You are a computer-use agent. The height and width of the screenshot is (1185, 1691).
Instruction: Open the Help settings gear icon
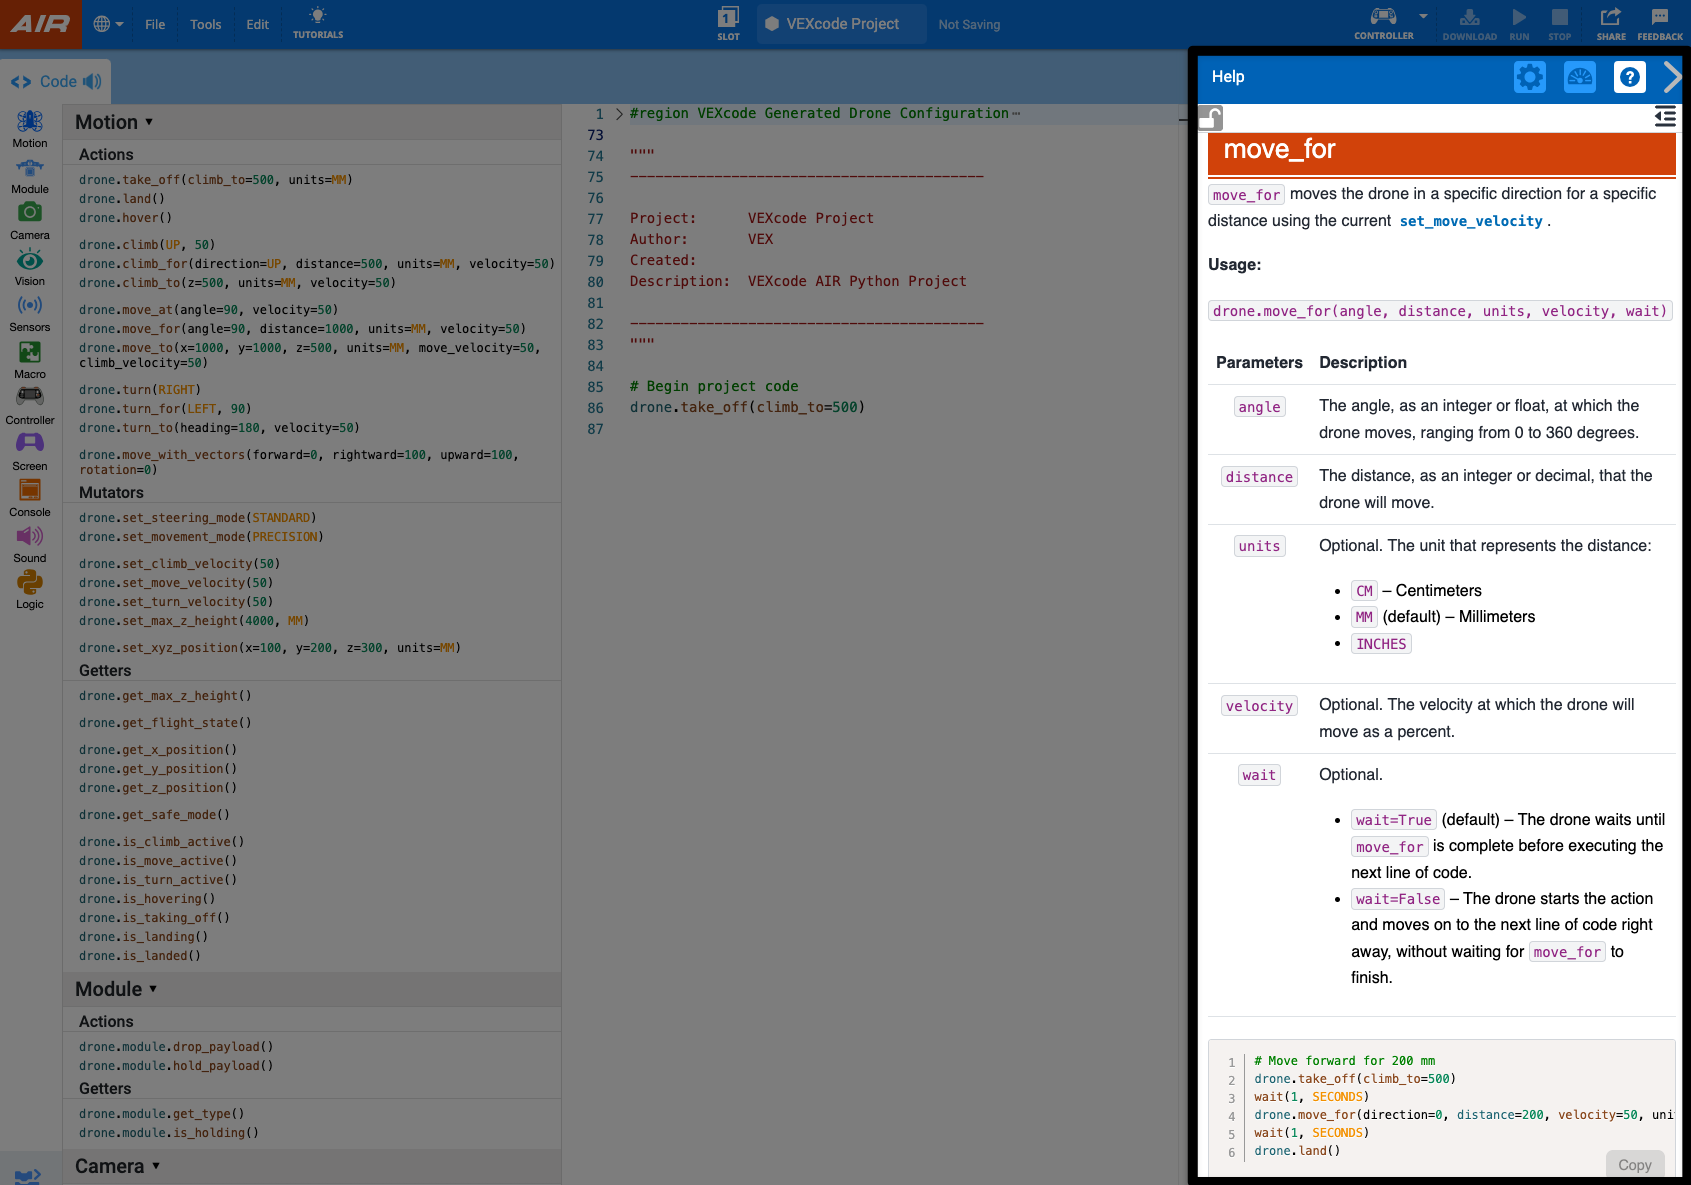click(x=1529, y=76)
